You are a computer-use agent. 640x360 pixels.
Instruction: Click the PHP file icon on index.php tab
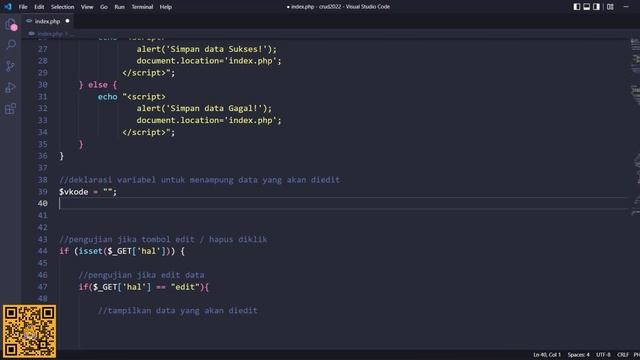pyautogui.click(x=29, y=21)
